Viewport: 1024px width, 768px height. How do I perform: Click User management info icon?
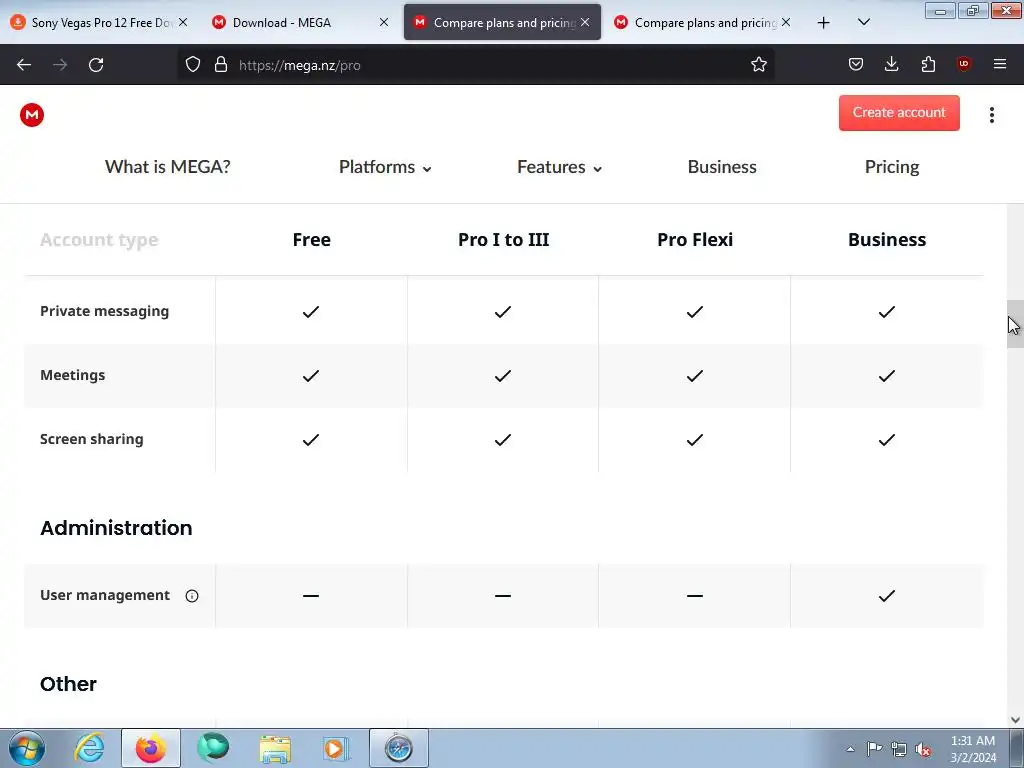(191, 596)
